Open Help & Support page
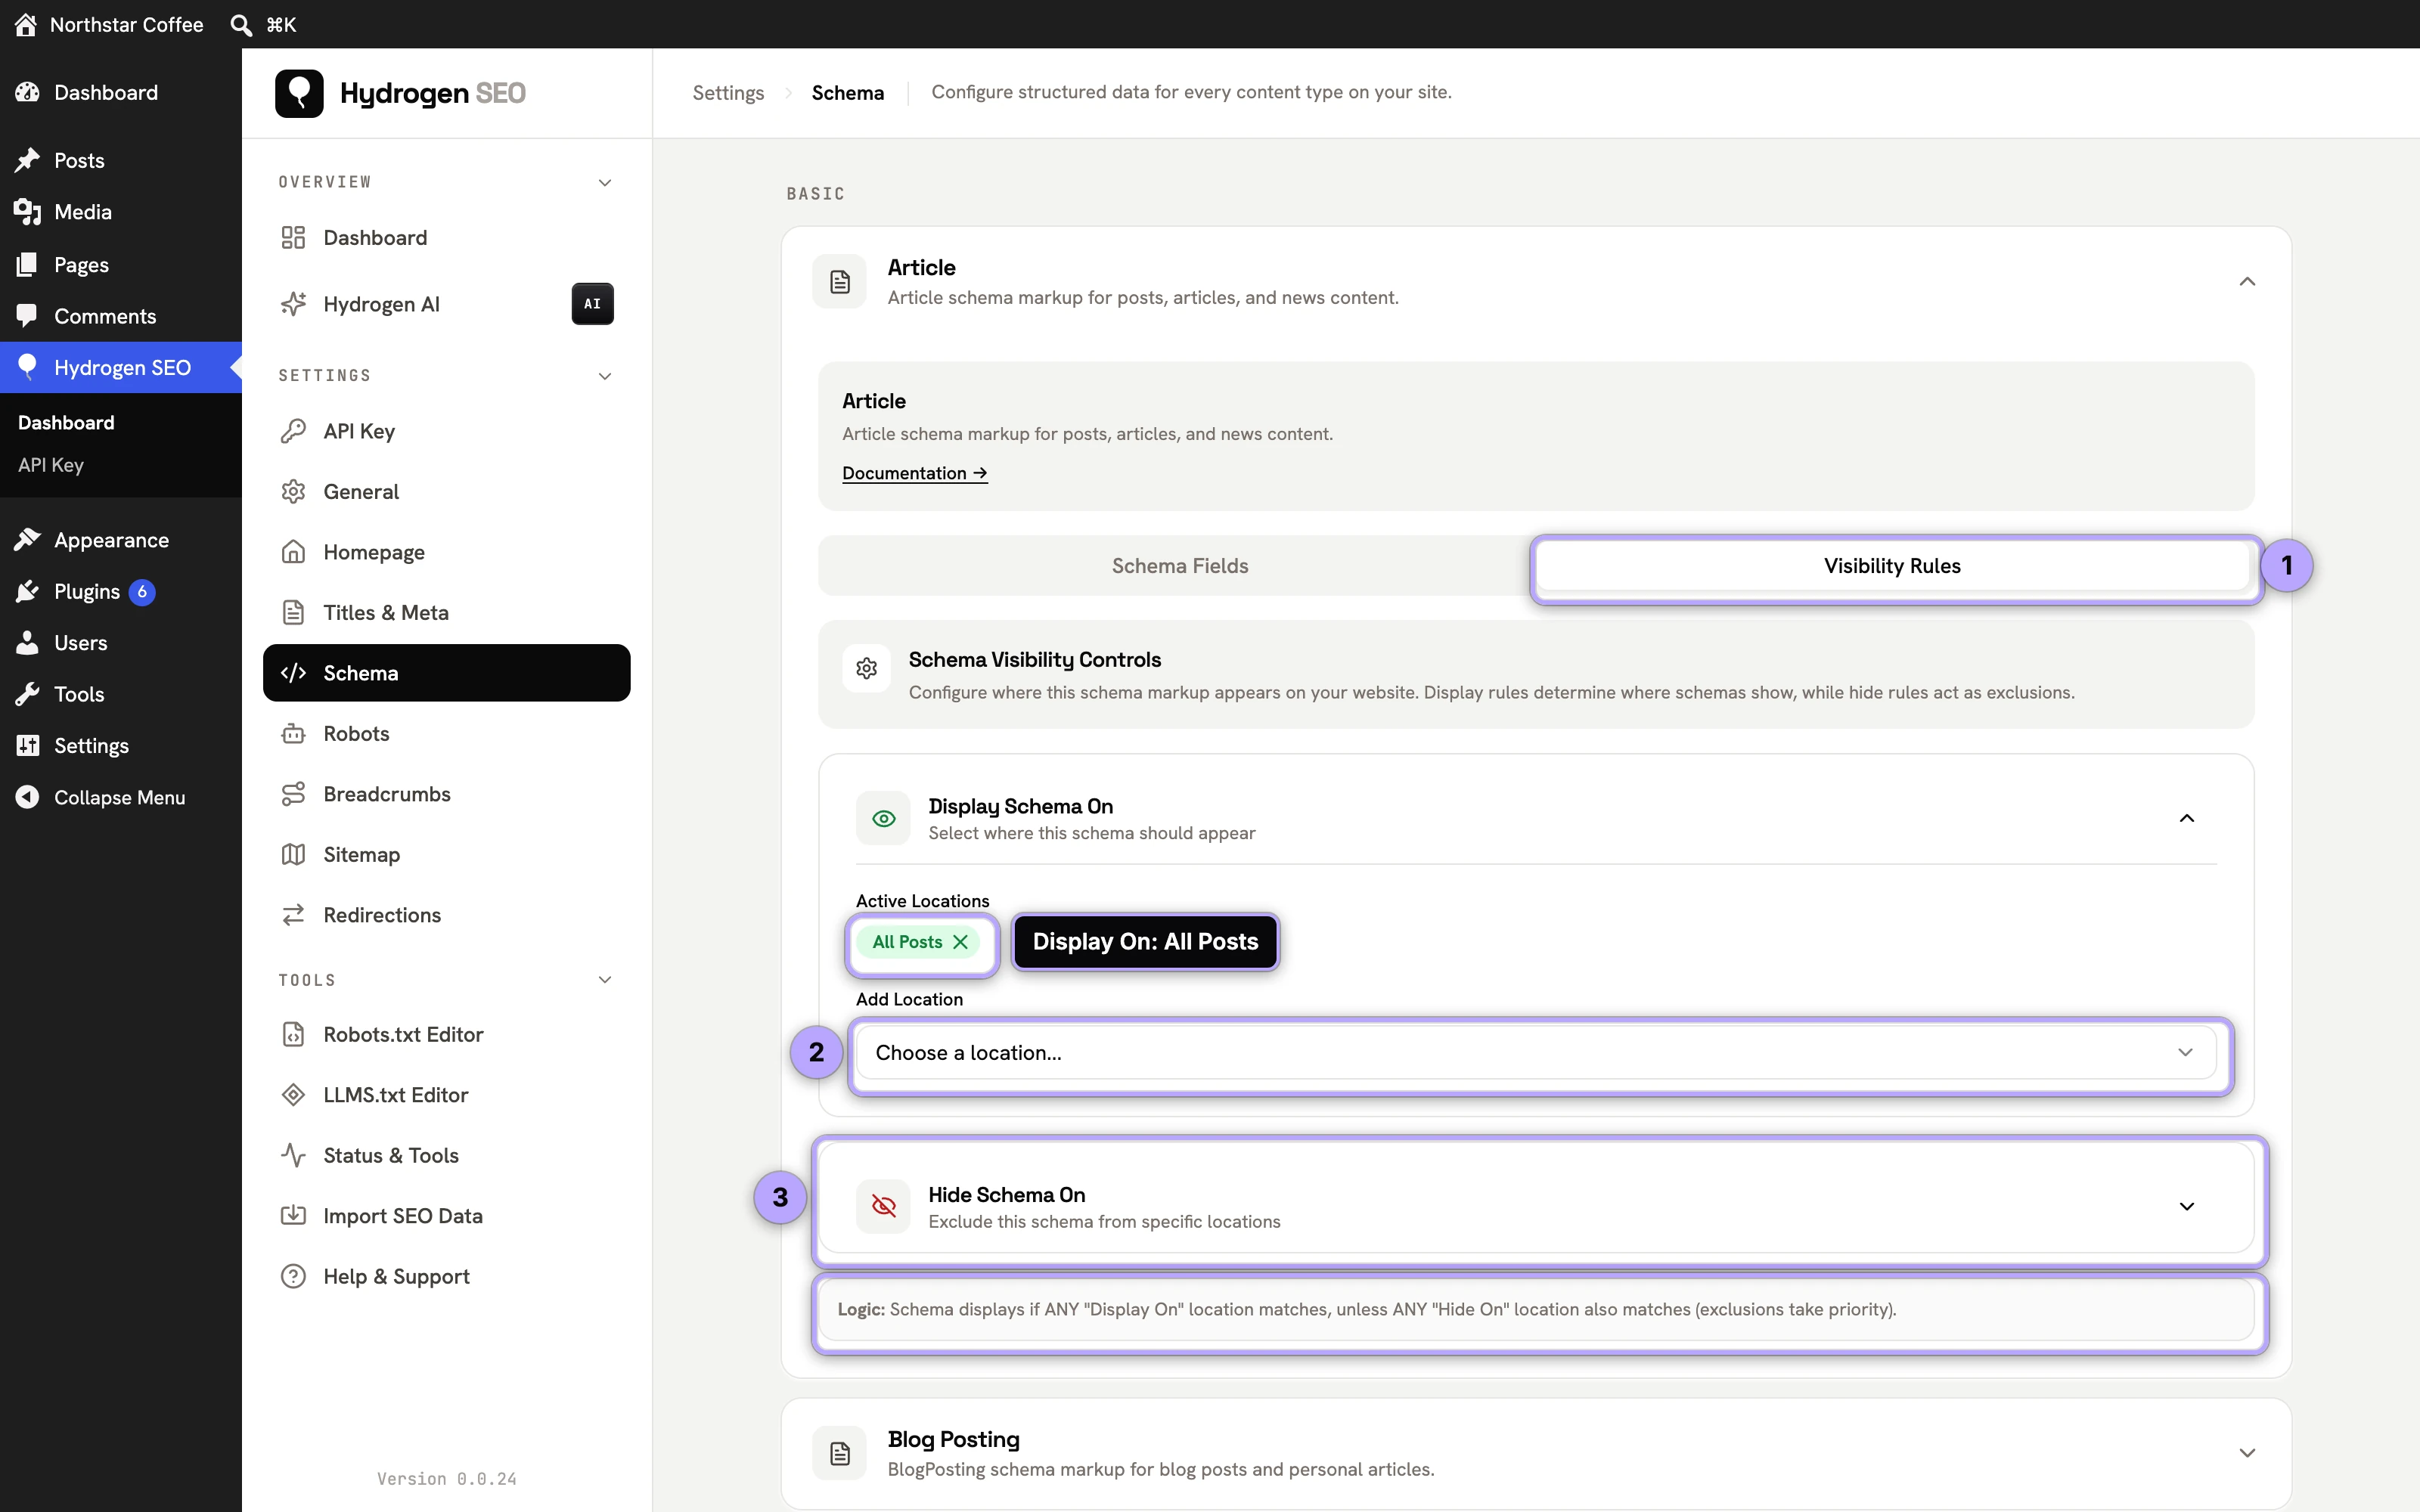Image resolution: width=2420 pixels, height=1512 pixels. click(447, 1277)
